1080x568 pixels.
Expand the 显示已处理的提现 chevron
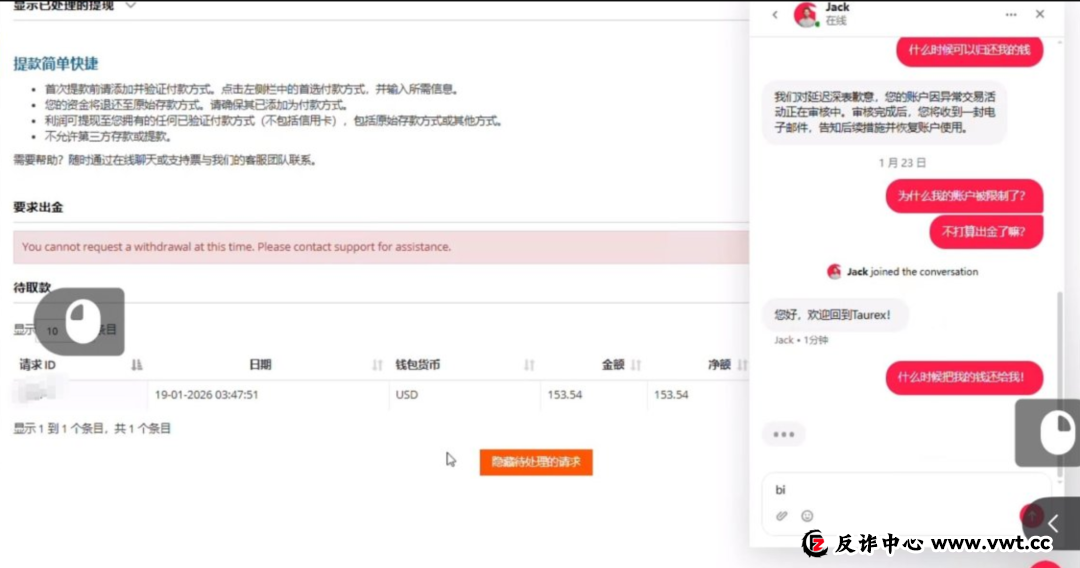pyautogui.click(x=130, y=5)
